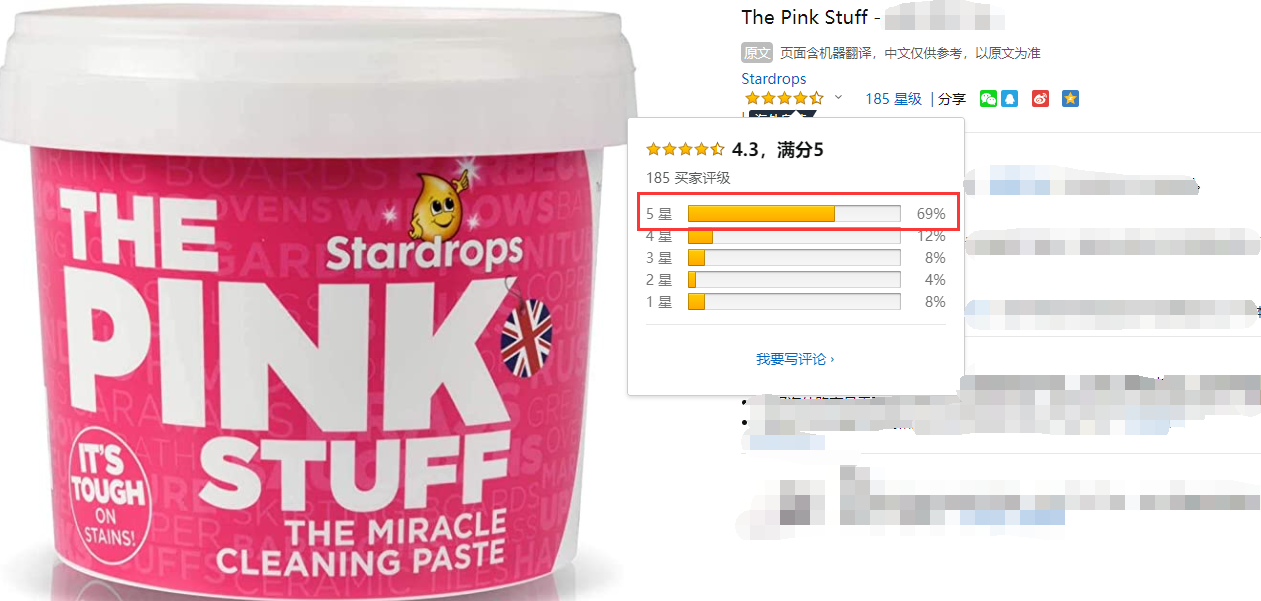Viewport: 1261px width, 601px height.
Task: Select the 1 星 rating bar
Action: pyautogui.click(x=794, y=302)
